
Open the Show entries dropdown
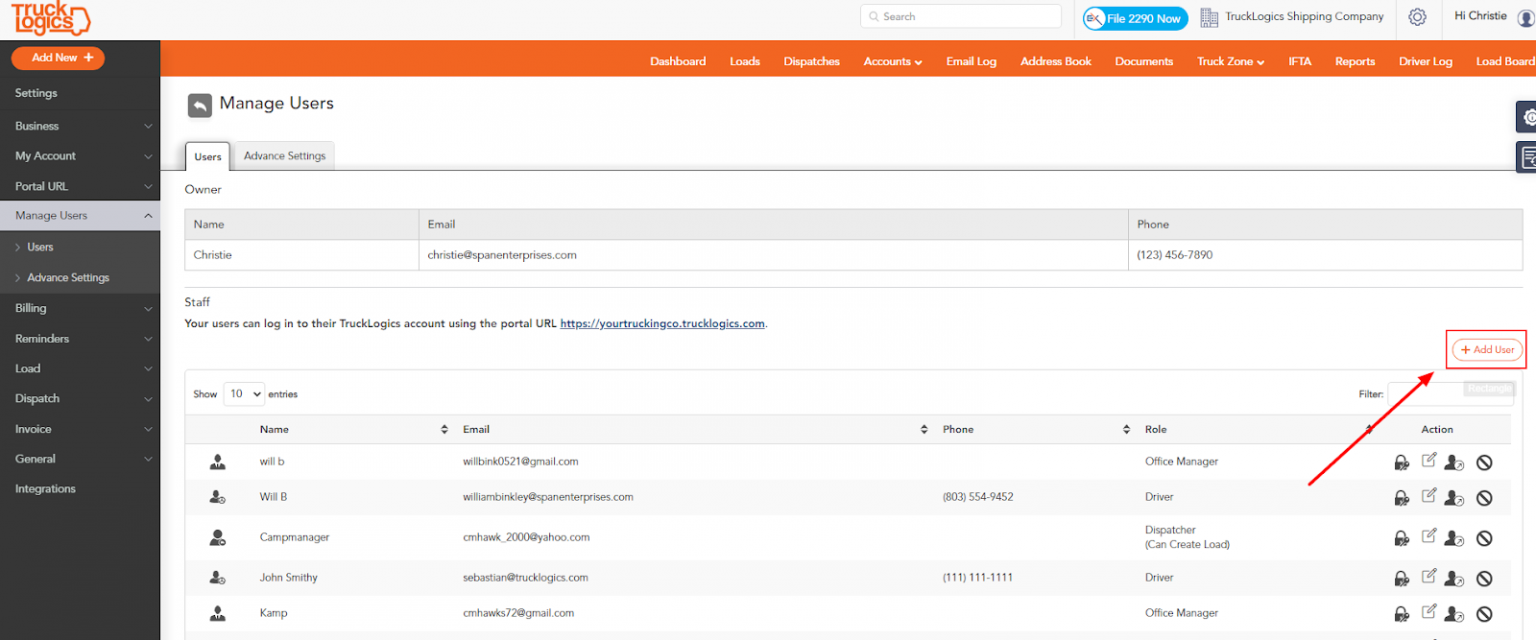243,393
